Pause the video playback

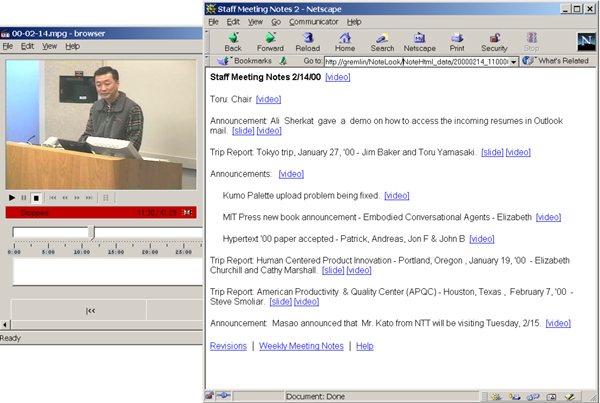click(x=24, y=198)
